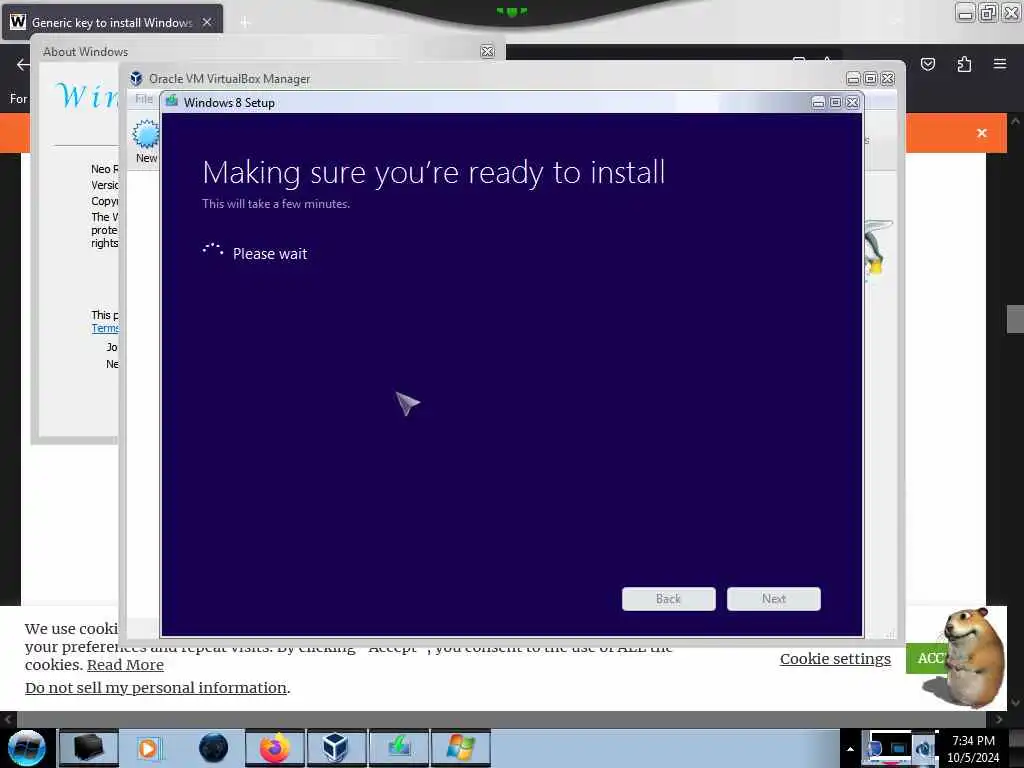The width and height of the screenshot is (1024, 768).
Task: Click the Next button in Windows 8 Setup
Action: 774,599
